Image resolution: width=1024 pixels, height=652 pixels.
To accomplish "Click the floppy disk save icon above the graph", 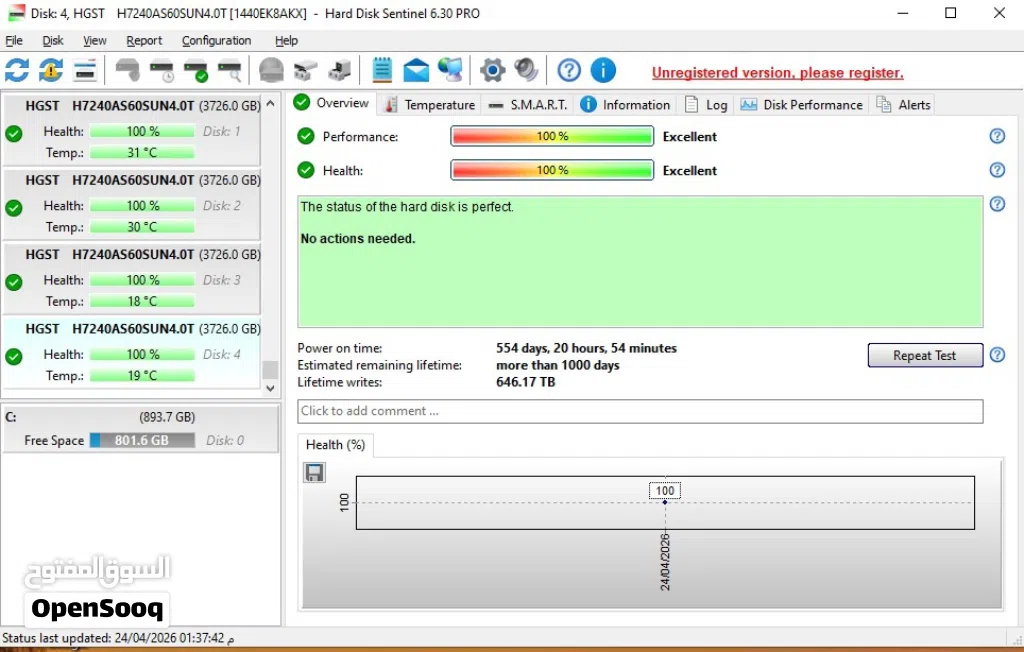I will pyautogui.click(x=314, y=472).
